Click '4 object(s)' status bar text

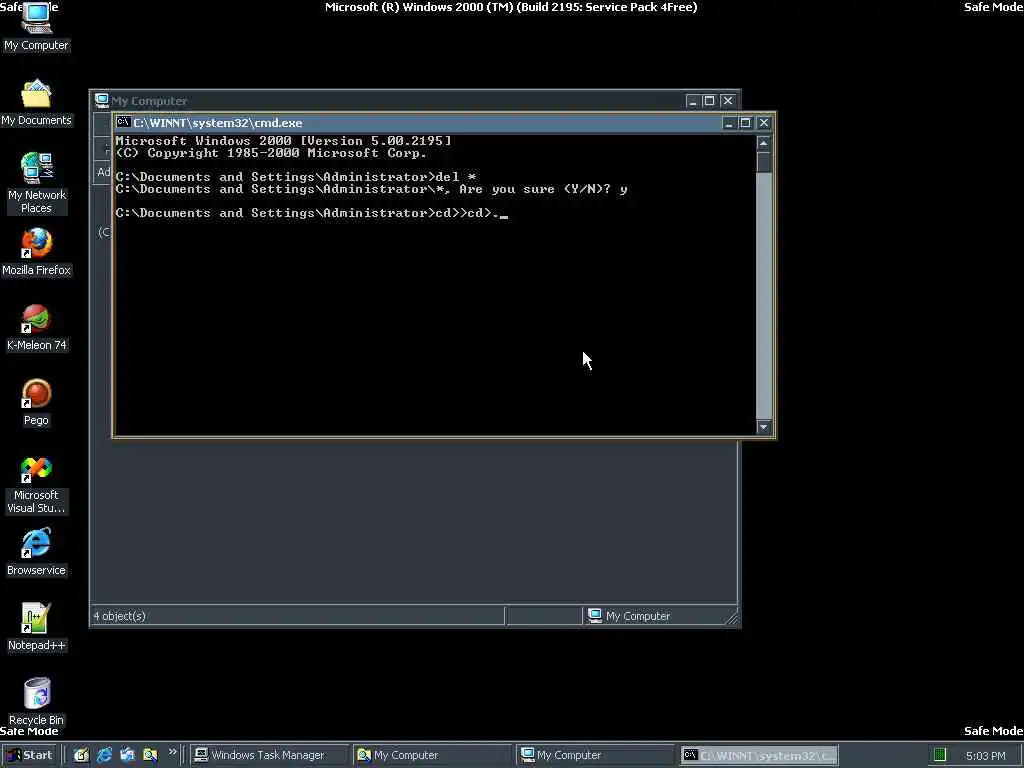[x=120, y=616]
